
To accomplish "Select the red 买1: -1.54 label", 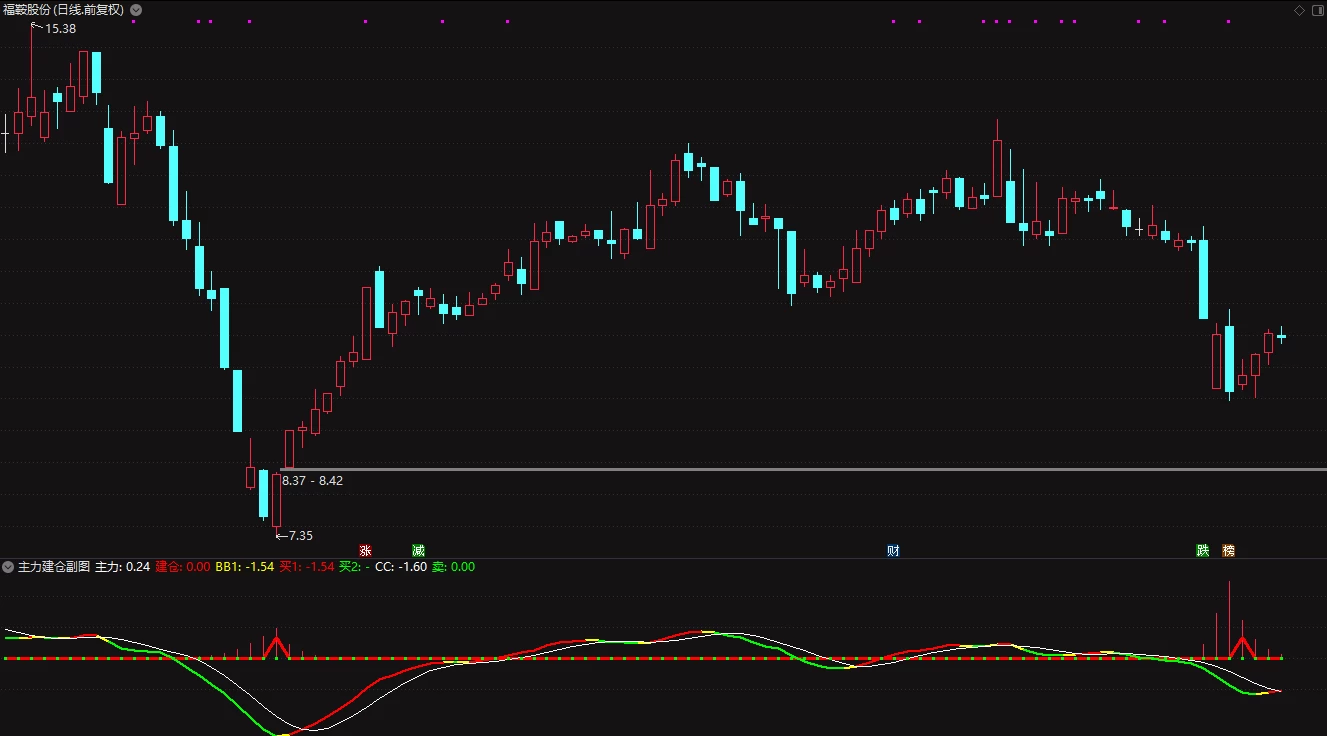I will (307, 567).
